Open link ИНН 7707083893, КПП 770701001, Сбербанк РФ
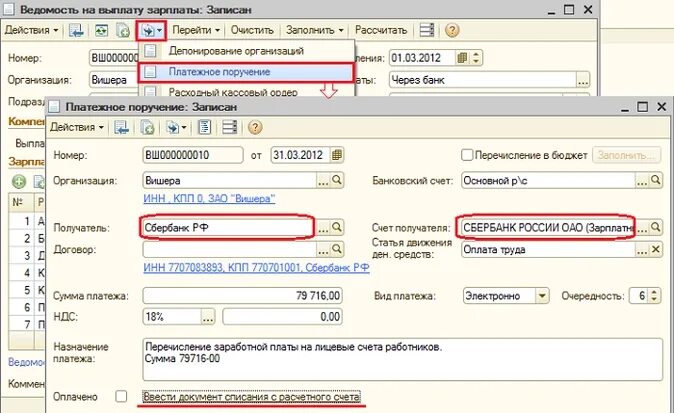674x413 pixels. pyautogui.click(x=256, y=267)
